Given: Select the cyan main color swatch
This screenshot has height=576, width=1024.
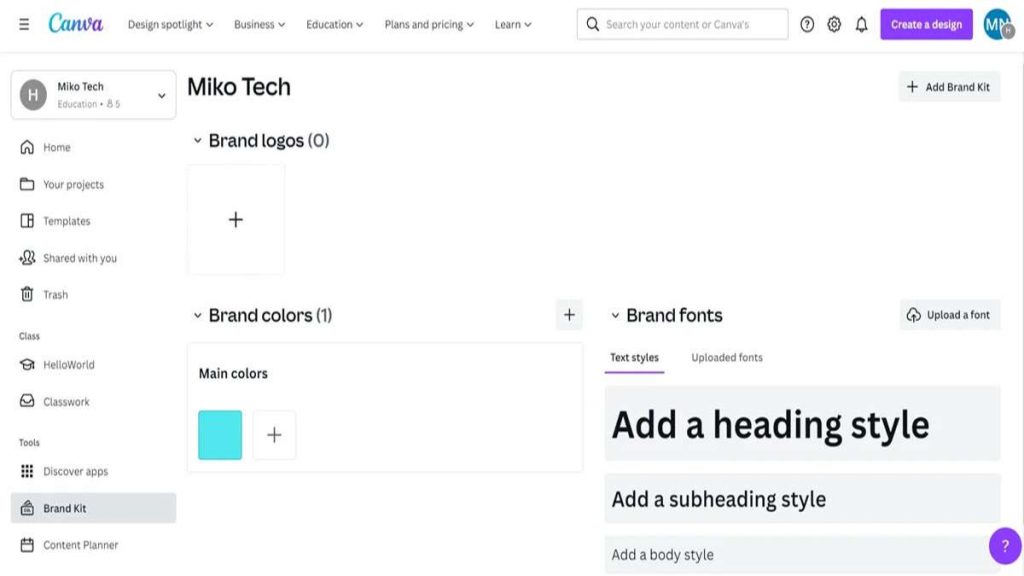Looking at the screenshot, I should point(220,435).
